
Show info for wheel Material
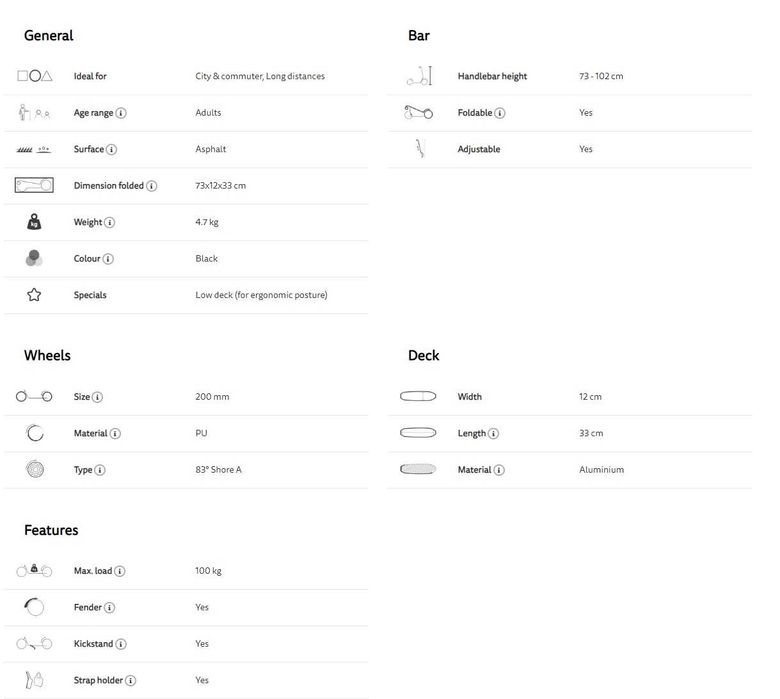(115, 434)
